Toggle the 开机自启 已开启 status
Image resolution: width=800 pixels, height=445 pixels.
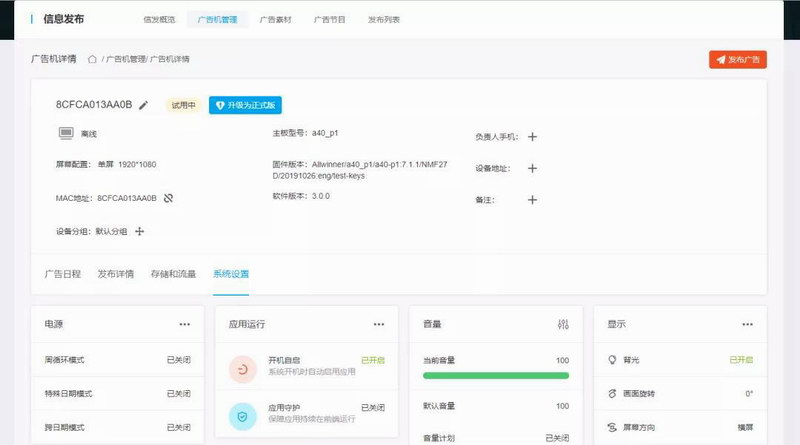pyautogui.click(x=372, y=360)
